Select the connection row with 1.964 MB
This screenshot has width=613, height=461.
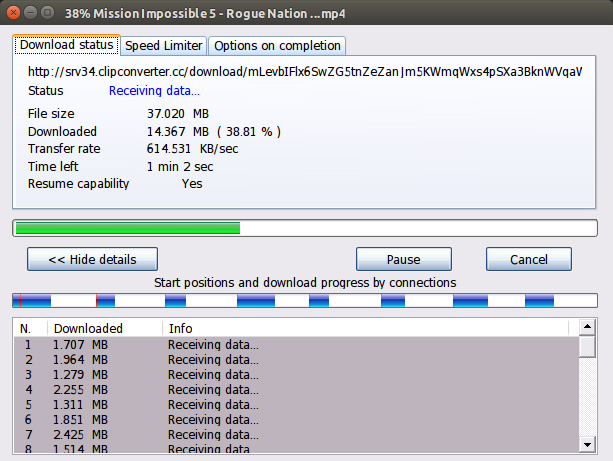[296, 360]
